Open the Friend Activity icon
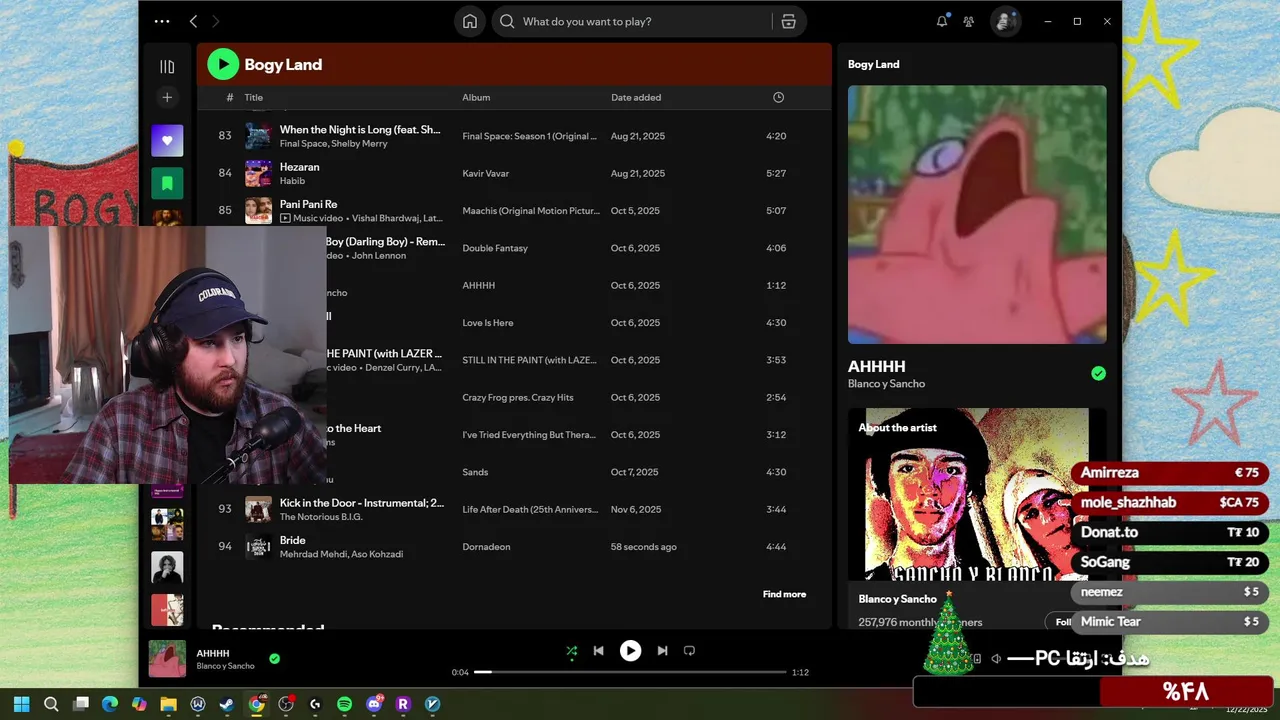Image resolution: width=1280 pixels, height=720 pixels. (968, 21)
